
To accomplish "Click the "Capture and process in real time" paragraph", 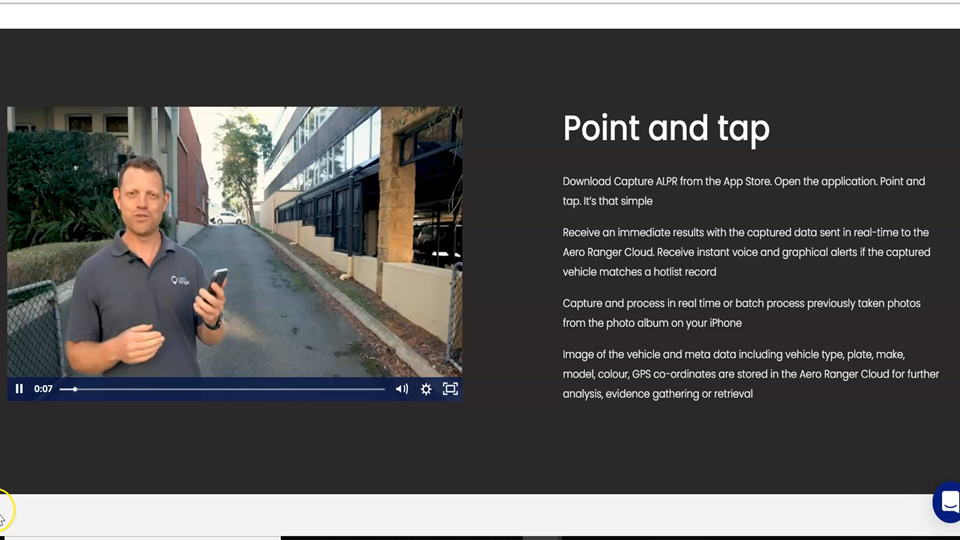I will coord(741,313).
